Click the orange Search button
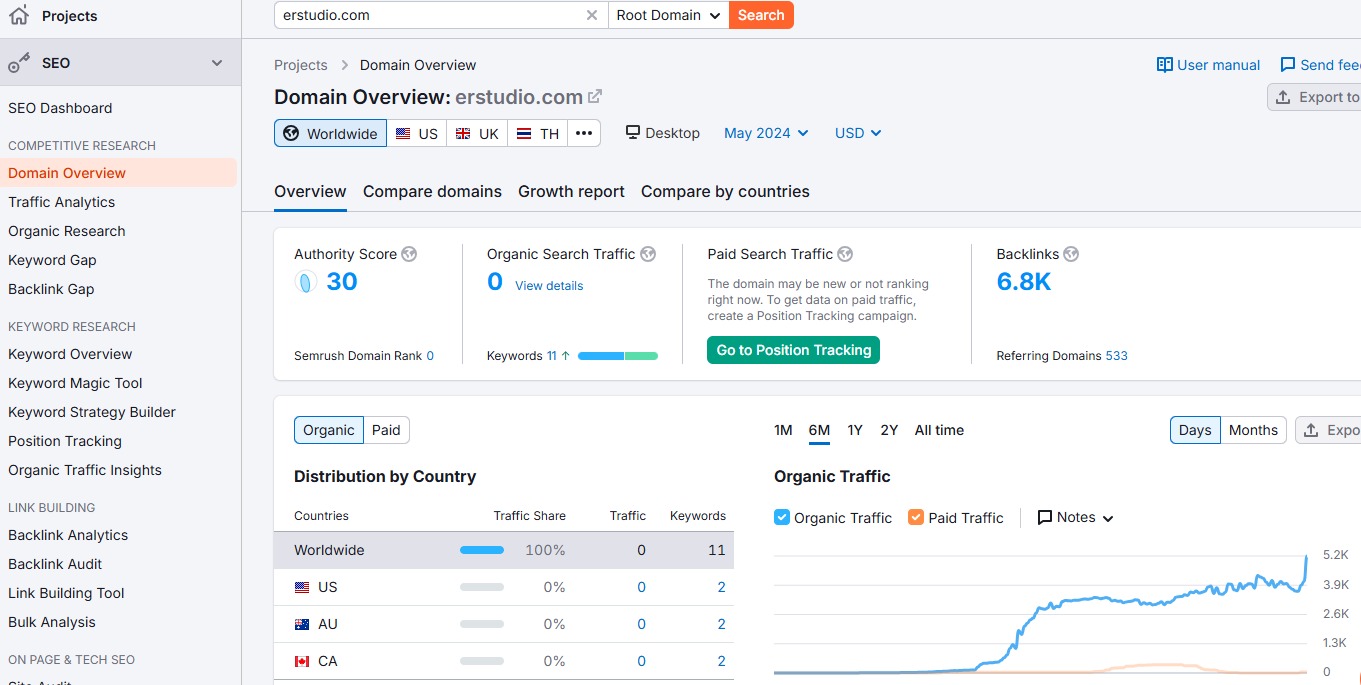Viewport: 1361px width, 685px height. click(761, 15)
